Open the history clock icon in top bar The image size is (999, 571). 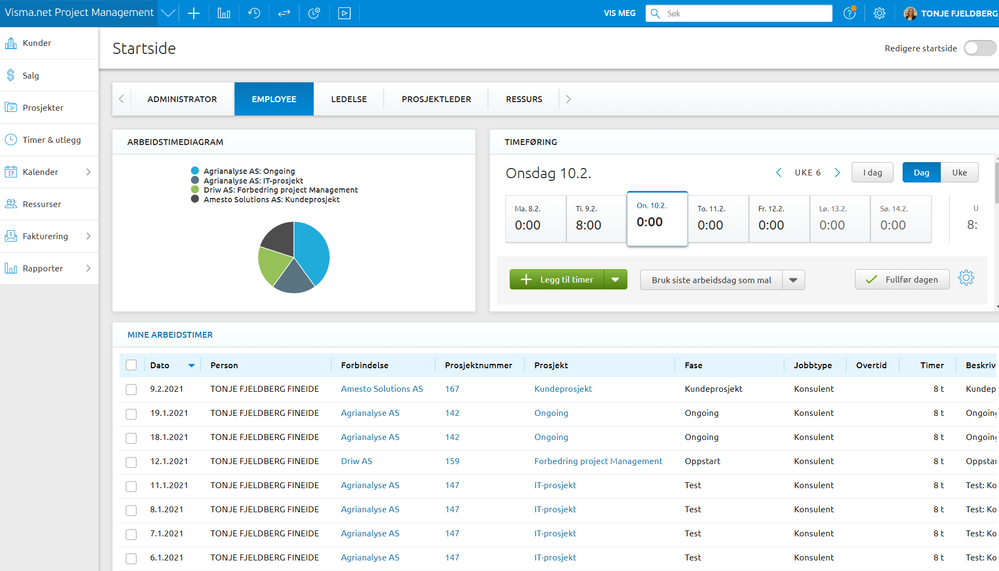[x=254, y=13]
